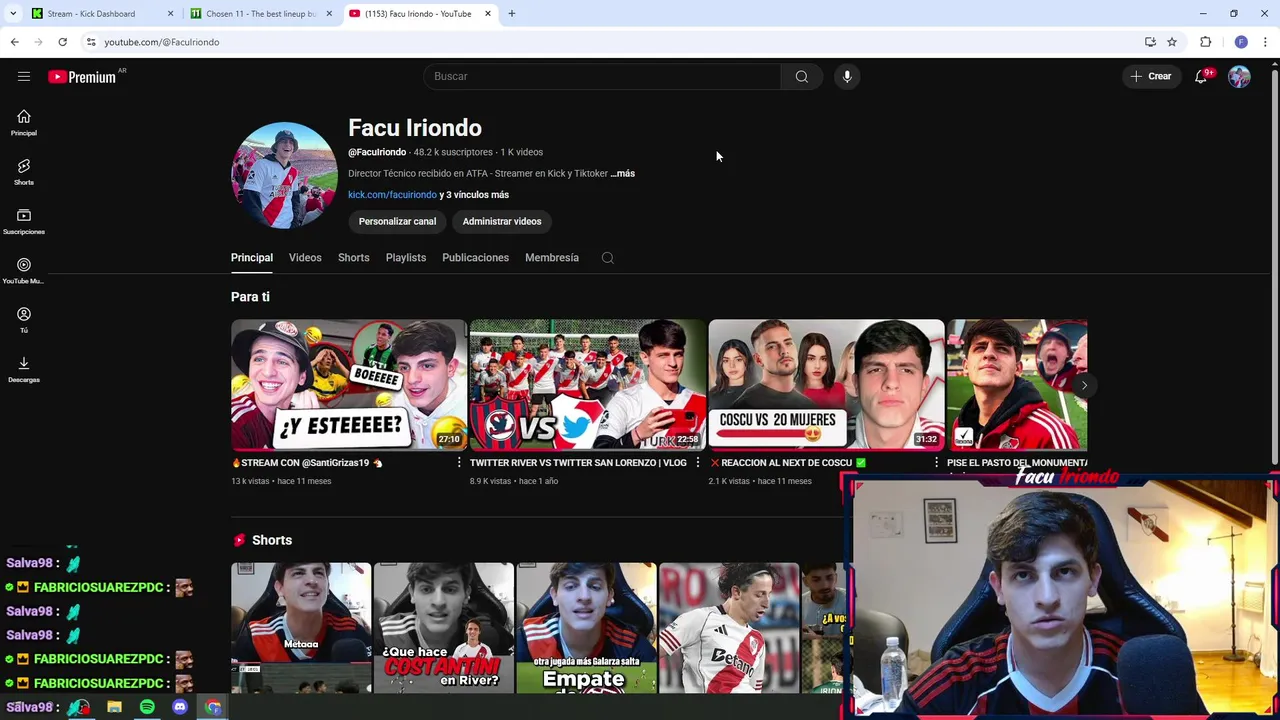Expand y 3 vínculos más links
The height and width of the screenshot is (720, 1280).
[474, 195]
